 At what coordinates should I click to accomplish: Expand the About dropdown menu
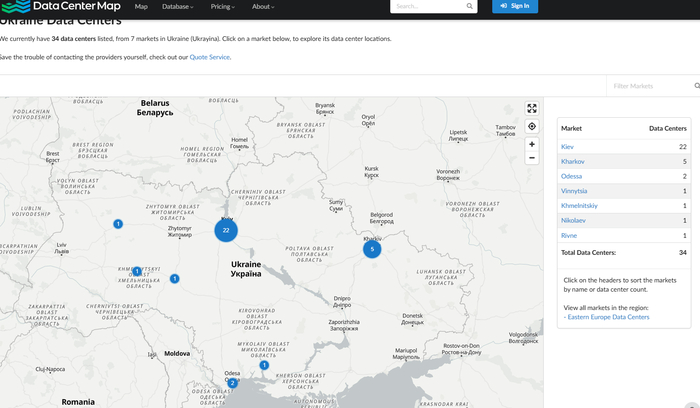(x=263, y=6)
